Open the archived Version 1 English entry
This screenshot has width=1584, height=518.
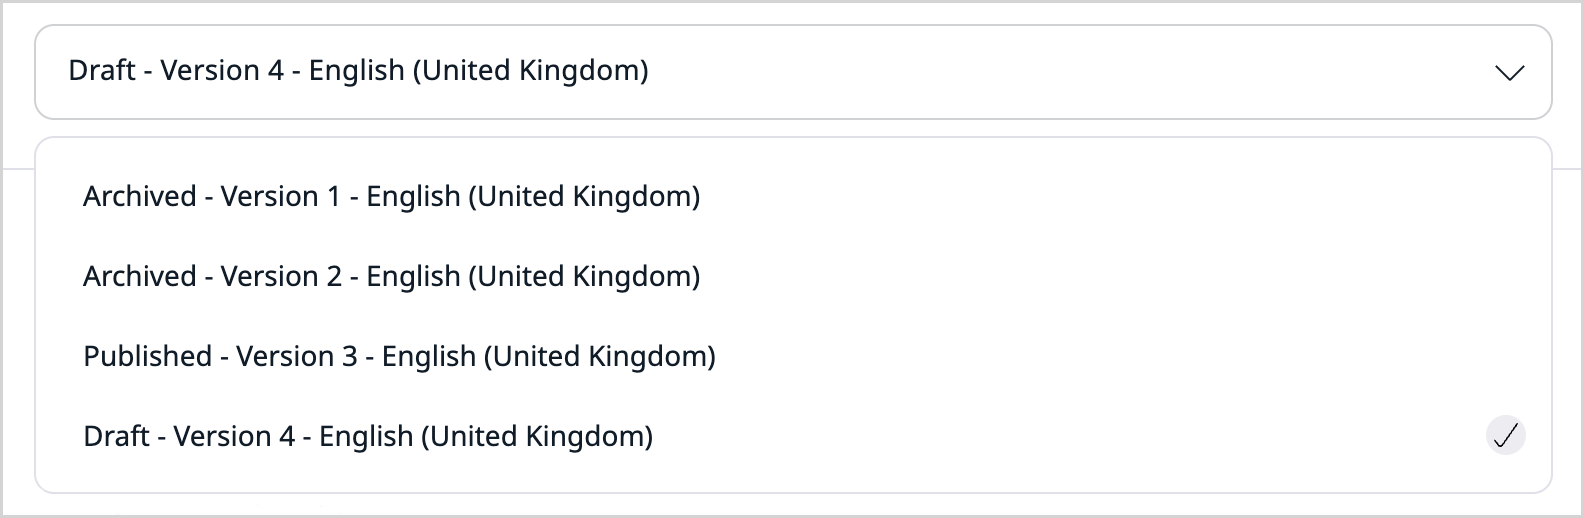pyautogui.click(x=391, y=196)
